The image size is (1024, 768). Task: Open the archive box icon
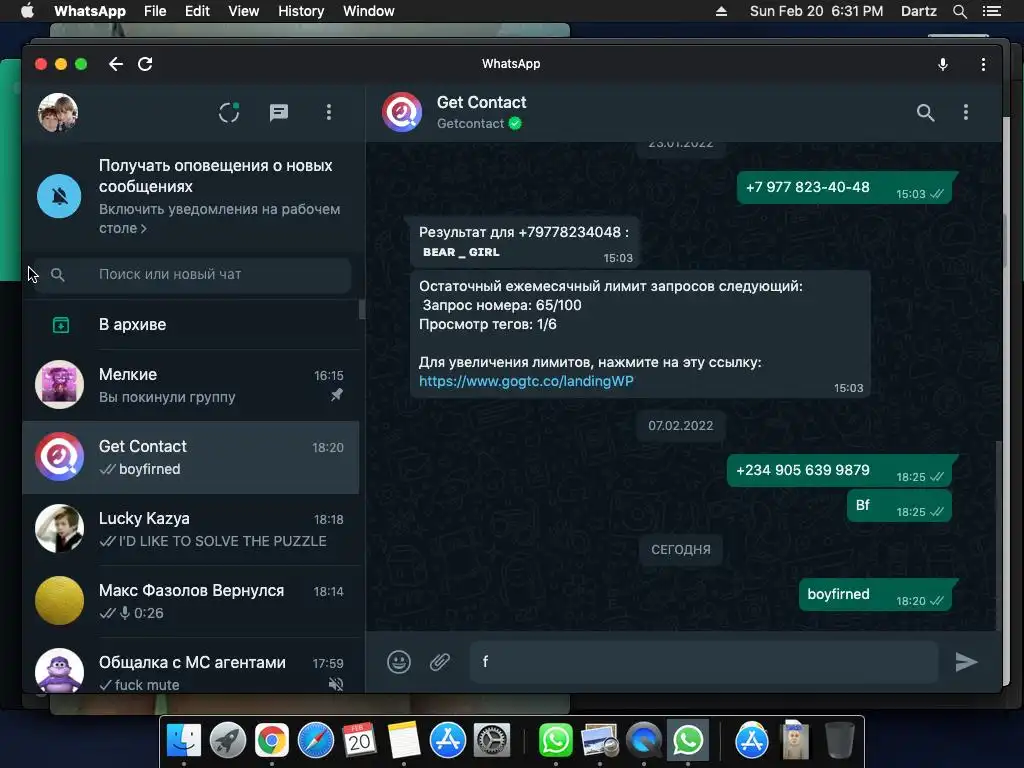(x=61, y=325)
